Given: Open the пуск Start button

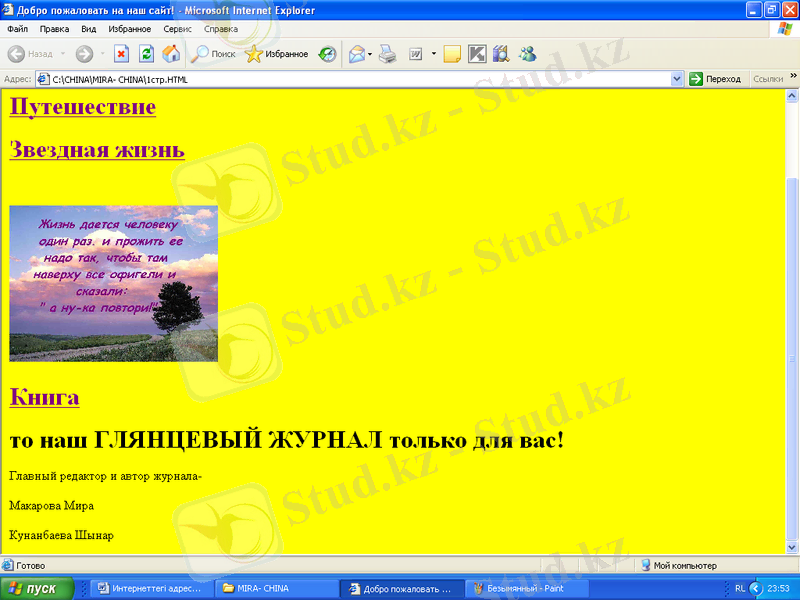Looking at the screenshot, I should point(37,588).
